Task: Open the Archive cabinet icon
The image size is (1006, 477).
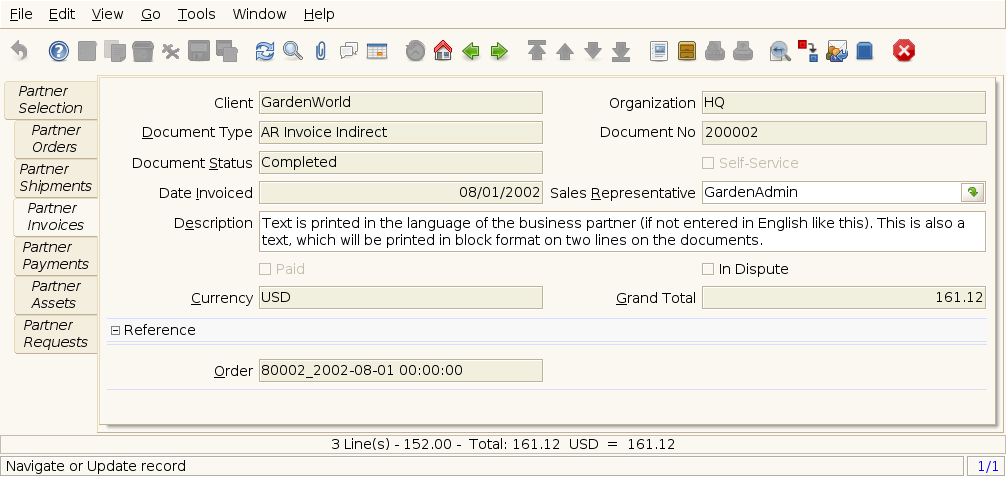Action: point(686,51)
